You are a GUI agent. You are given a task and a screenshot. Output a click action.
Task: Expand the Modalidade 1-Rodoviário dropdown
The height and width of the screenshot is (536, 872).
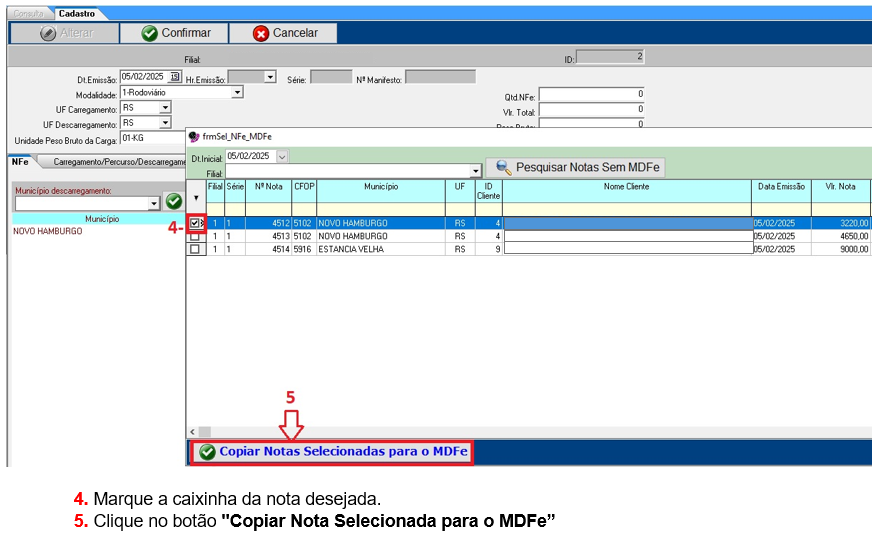point(237,92)
